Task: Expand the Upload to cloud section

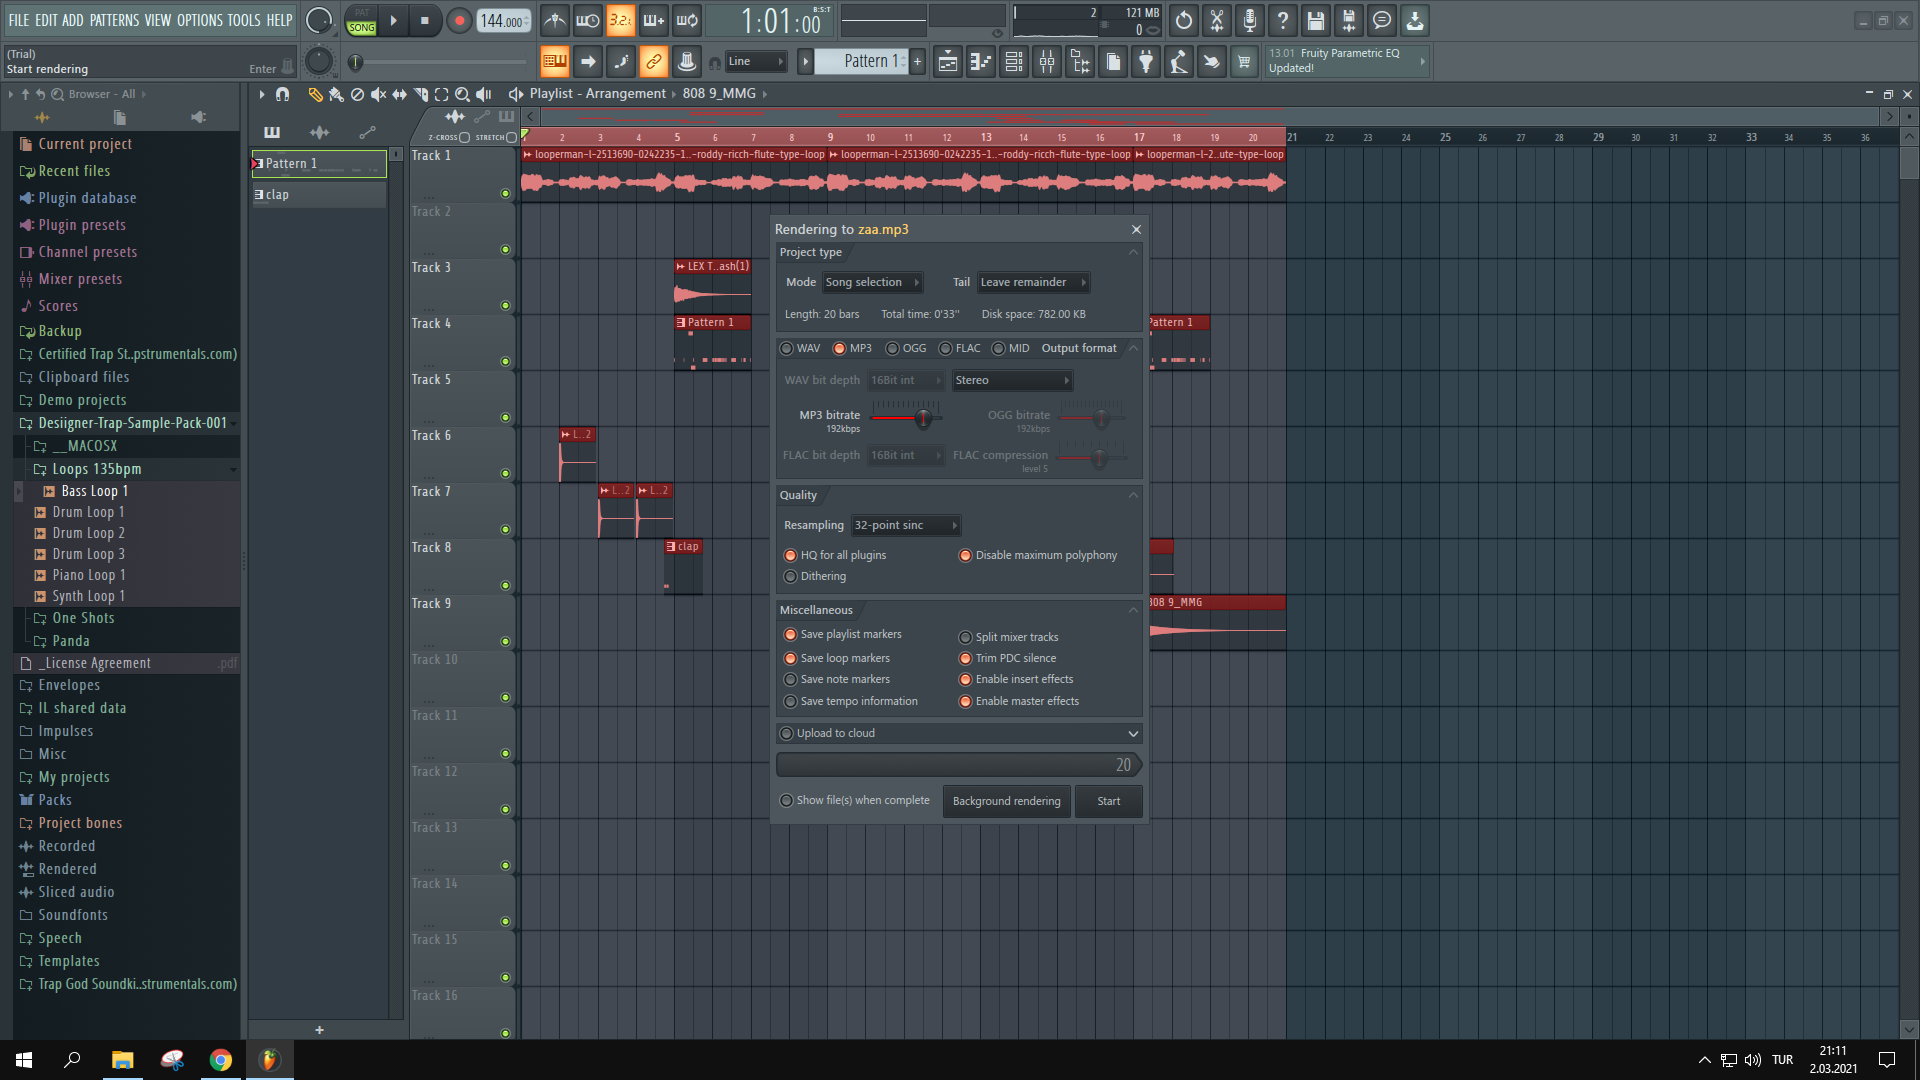Action: [1133, 734]
